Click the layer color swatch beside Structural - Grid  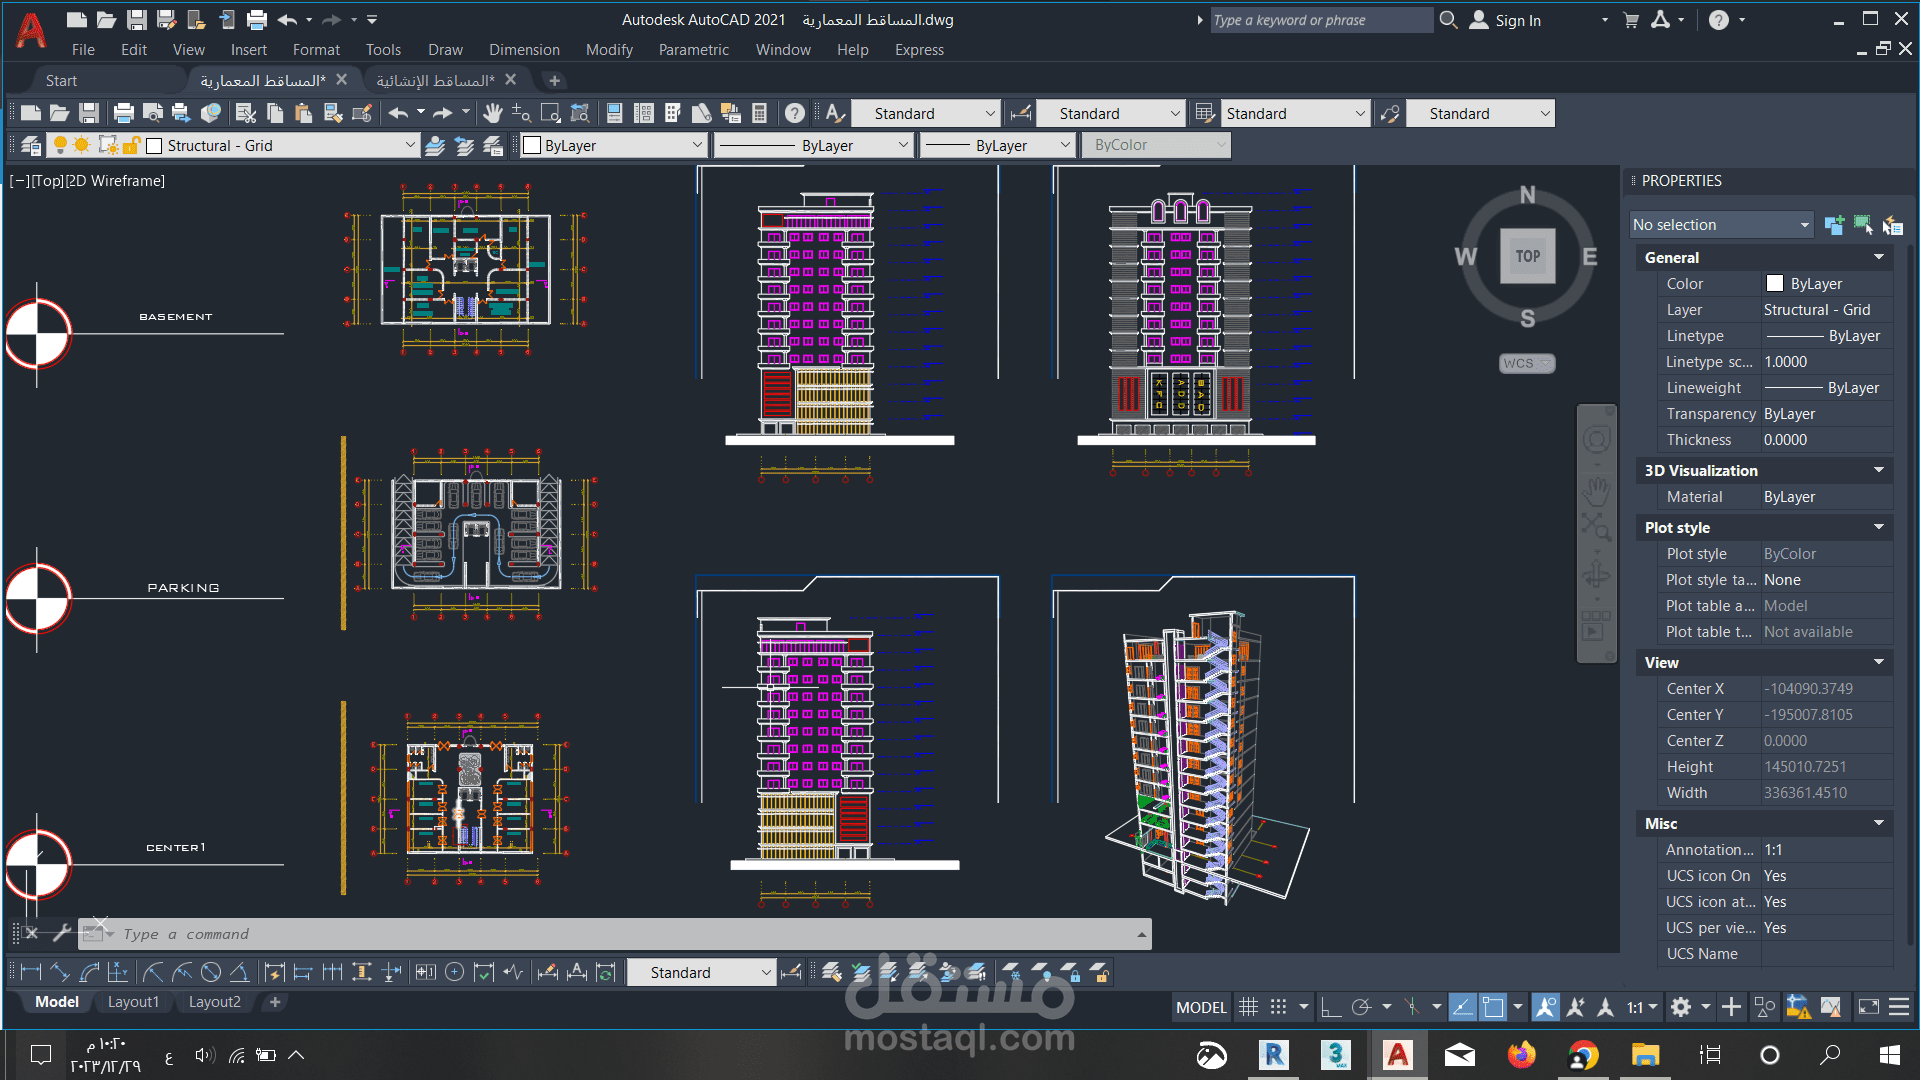pos(154,146)
